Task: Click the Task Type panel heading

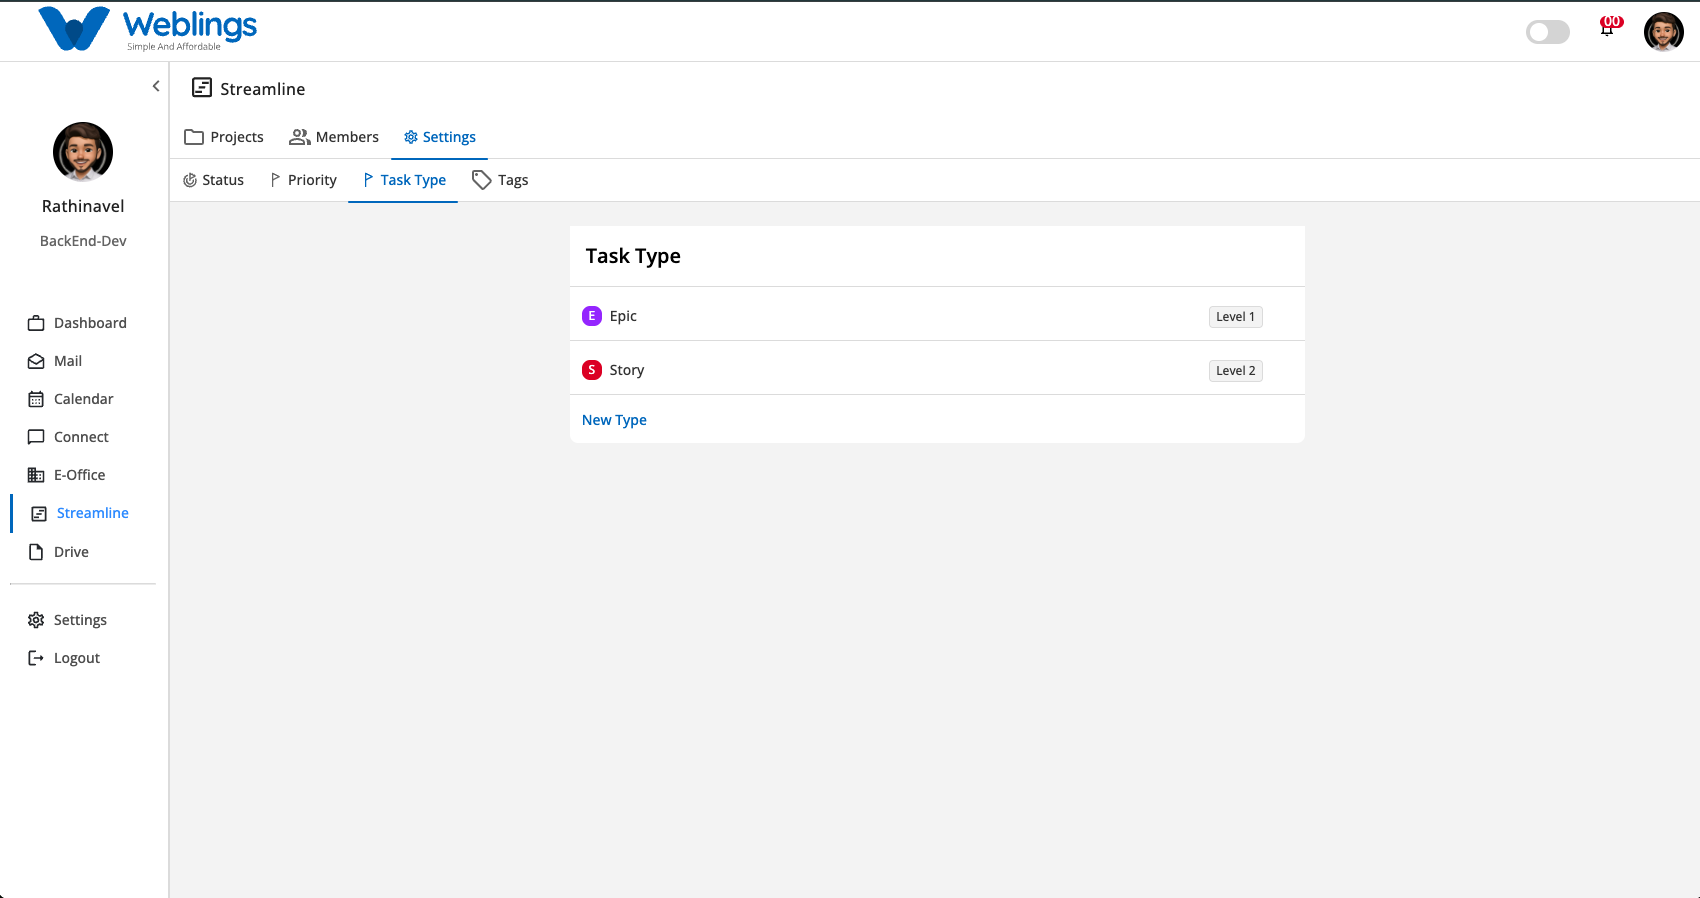Action: (633, 256)
